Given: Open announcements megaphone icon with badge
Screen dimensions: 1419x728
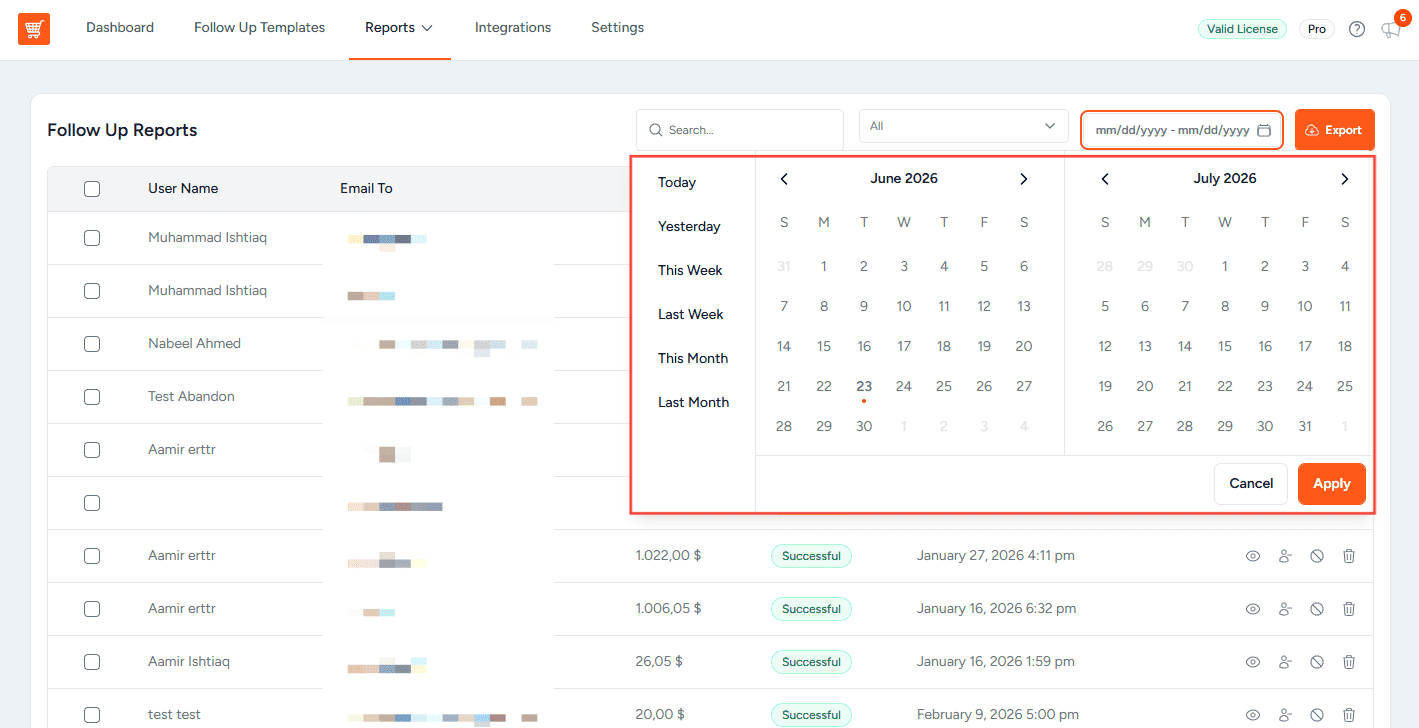Looking at the screenshot, I should click(x=1391, y=29).
